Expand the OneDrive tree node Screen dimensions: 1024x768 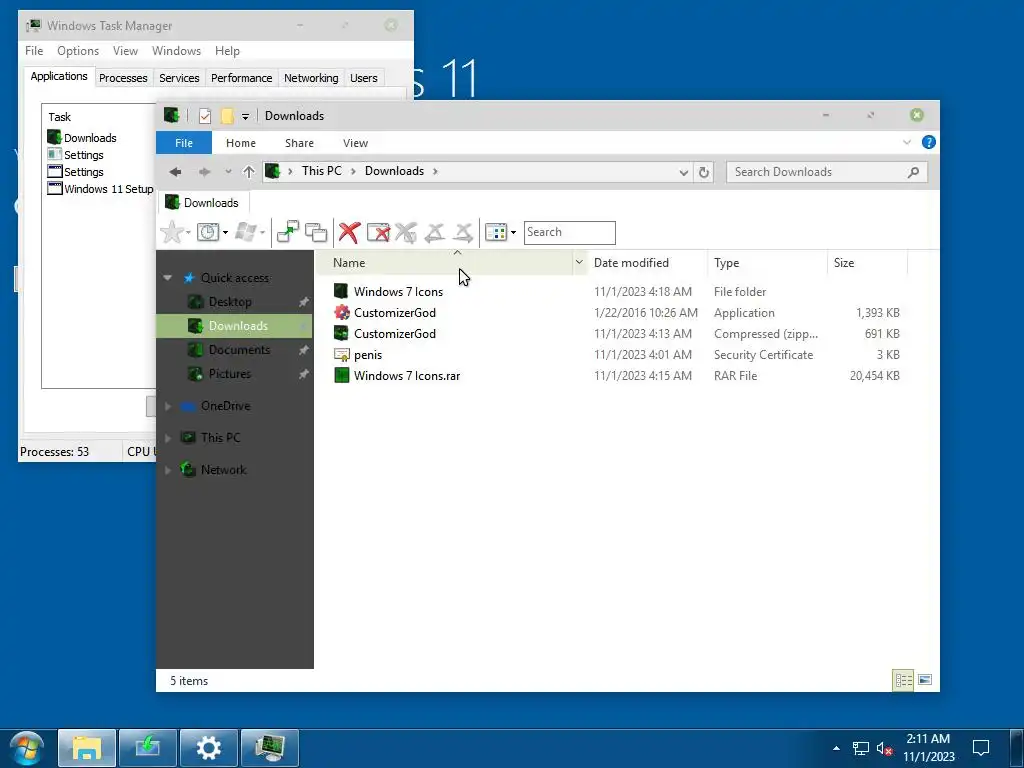tap(168, 406)
